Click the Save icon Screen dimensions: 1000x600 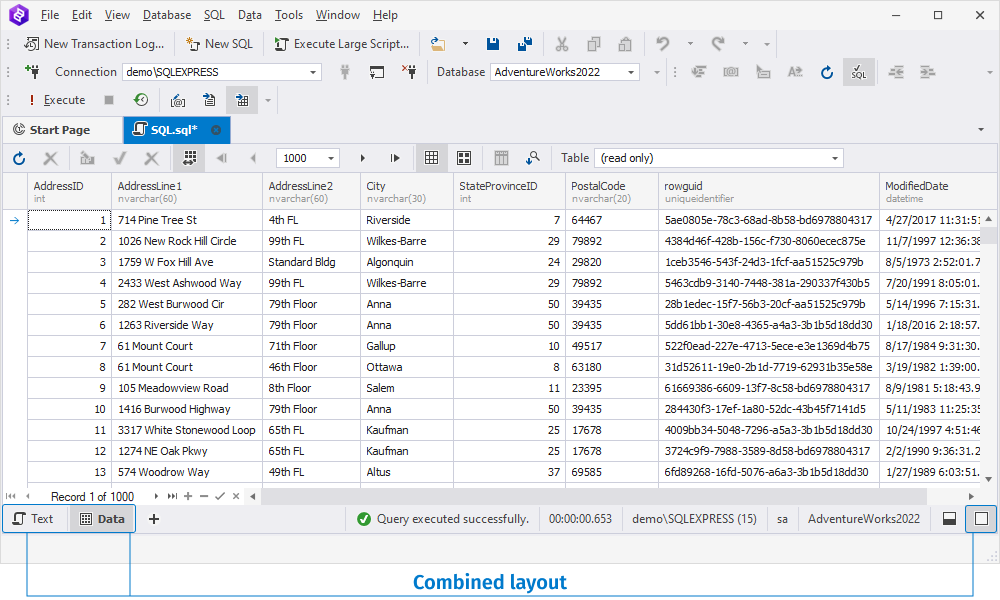click(492, 44)
